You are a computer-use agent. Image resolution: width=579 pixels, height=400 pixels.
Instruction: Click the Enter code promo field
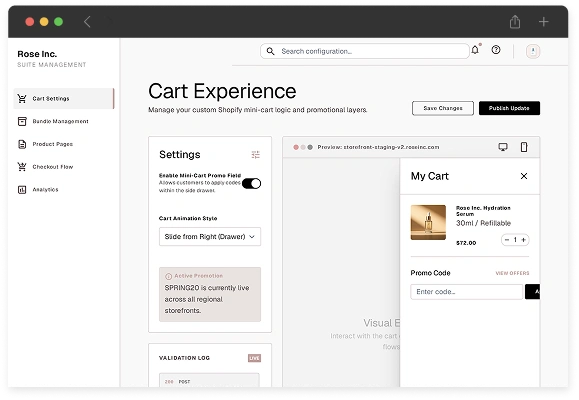click(x=467, y=292)
